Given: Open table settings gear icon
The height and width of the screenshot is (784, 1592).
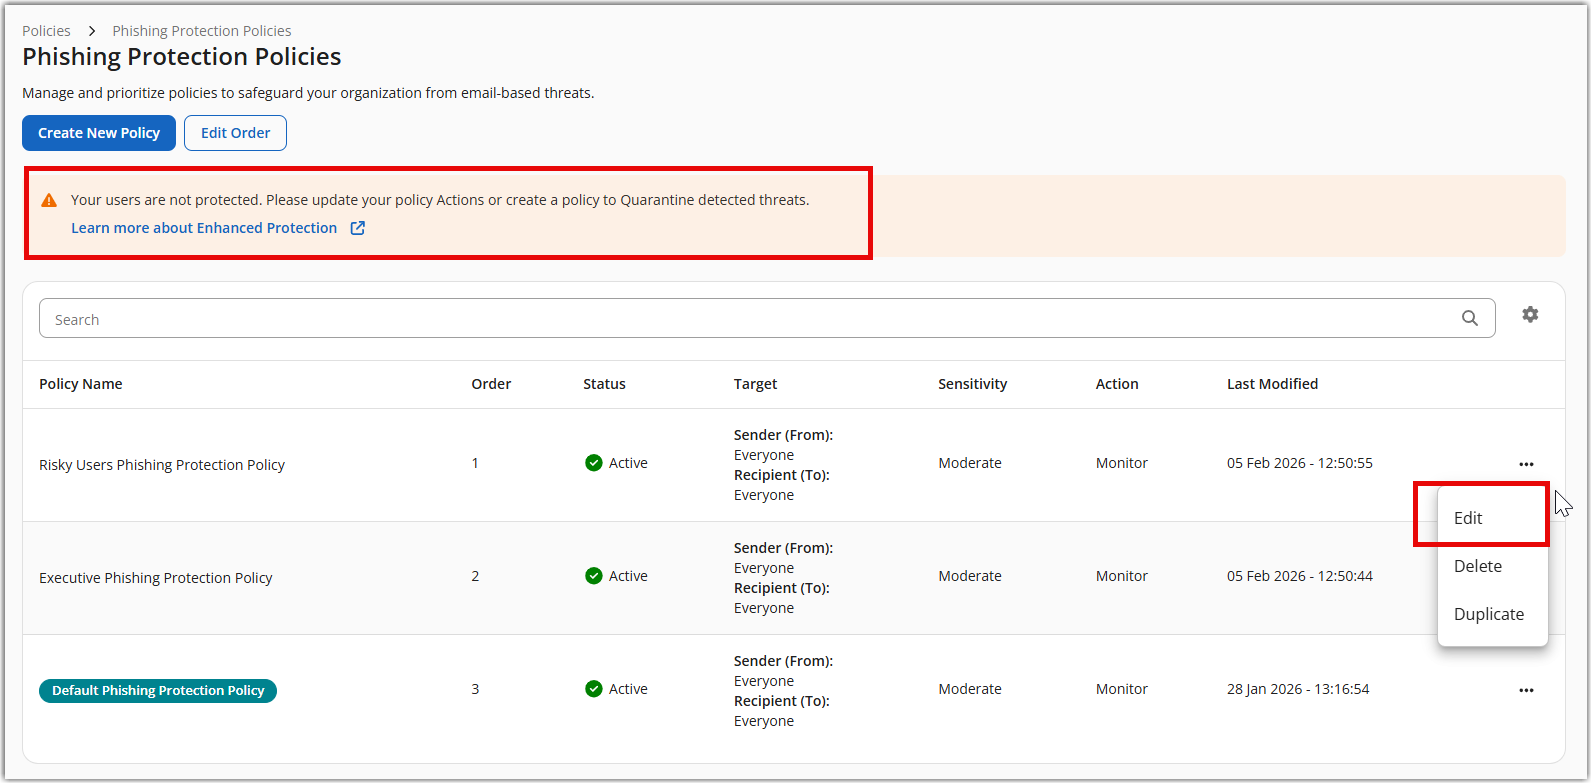Looking at the screenshot, I should (x=1530, y=315).
